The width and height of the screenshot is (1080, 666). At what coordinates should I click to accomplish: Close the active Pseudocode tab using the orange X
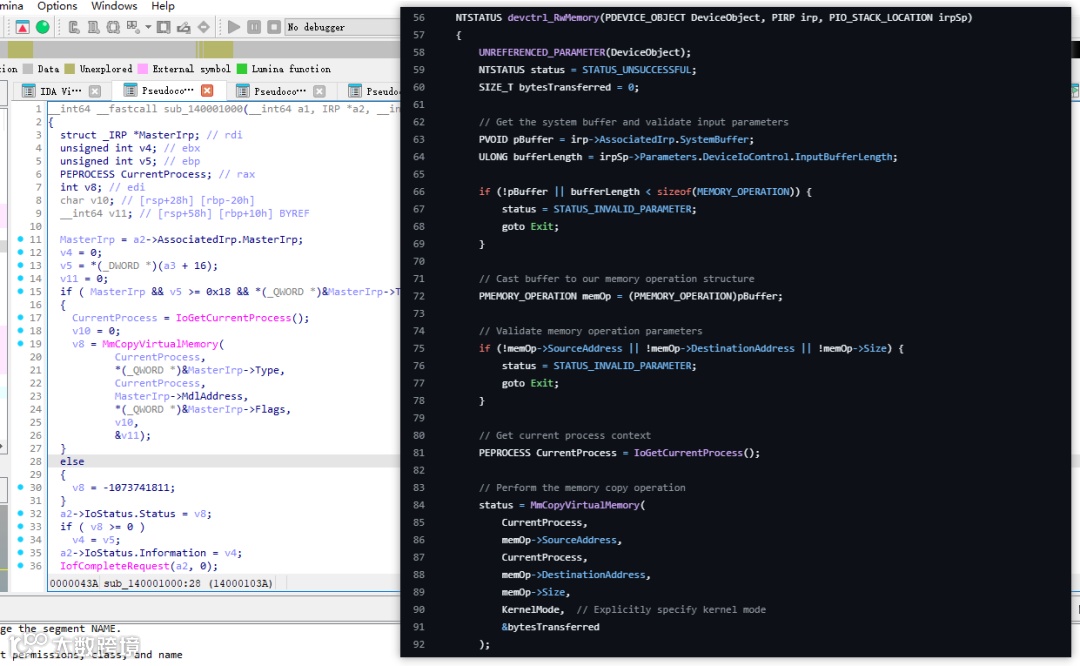[207, 90]
